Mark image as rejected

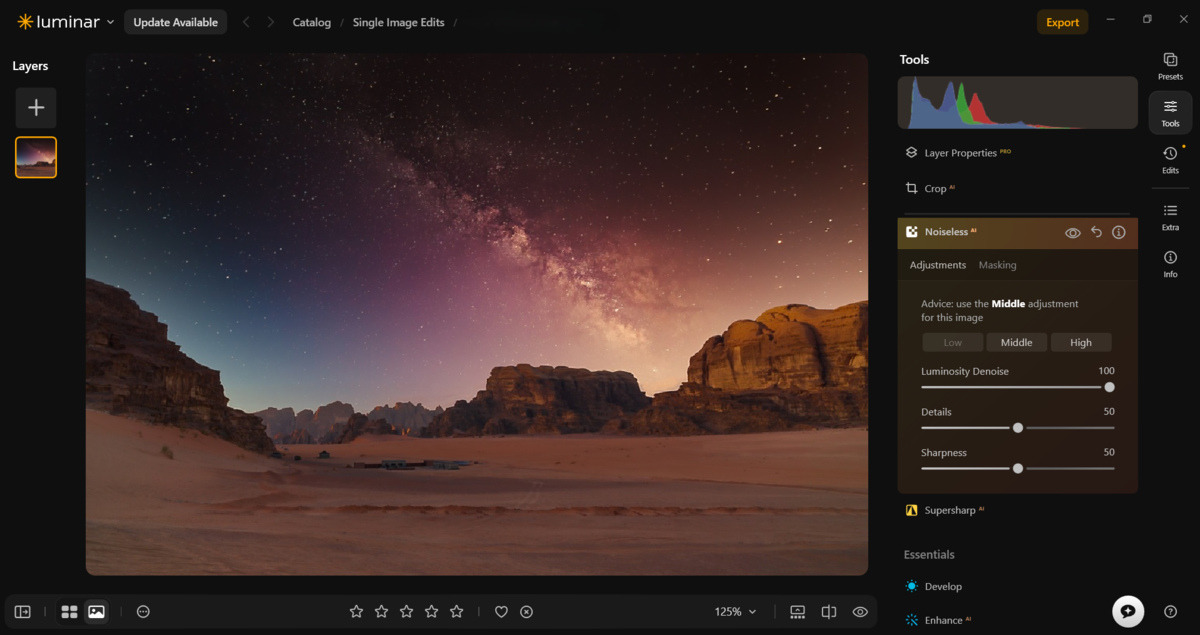[x=527, y=611]
